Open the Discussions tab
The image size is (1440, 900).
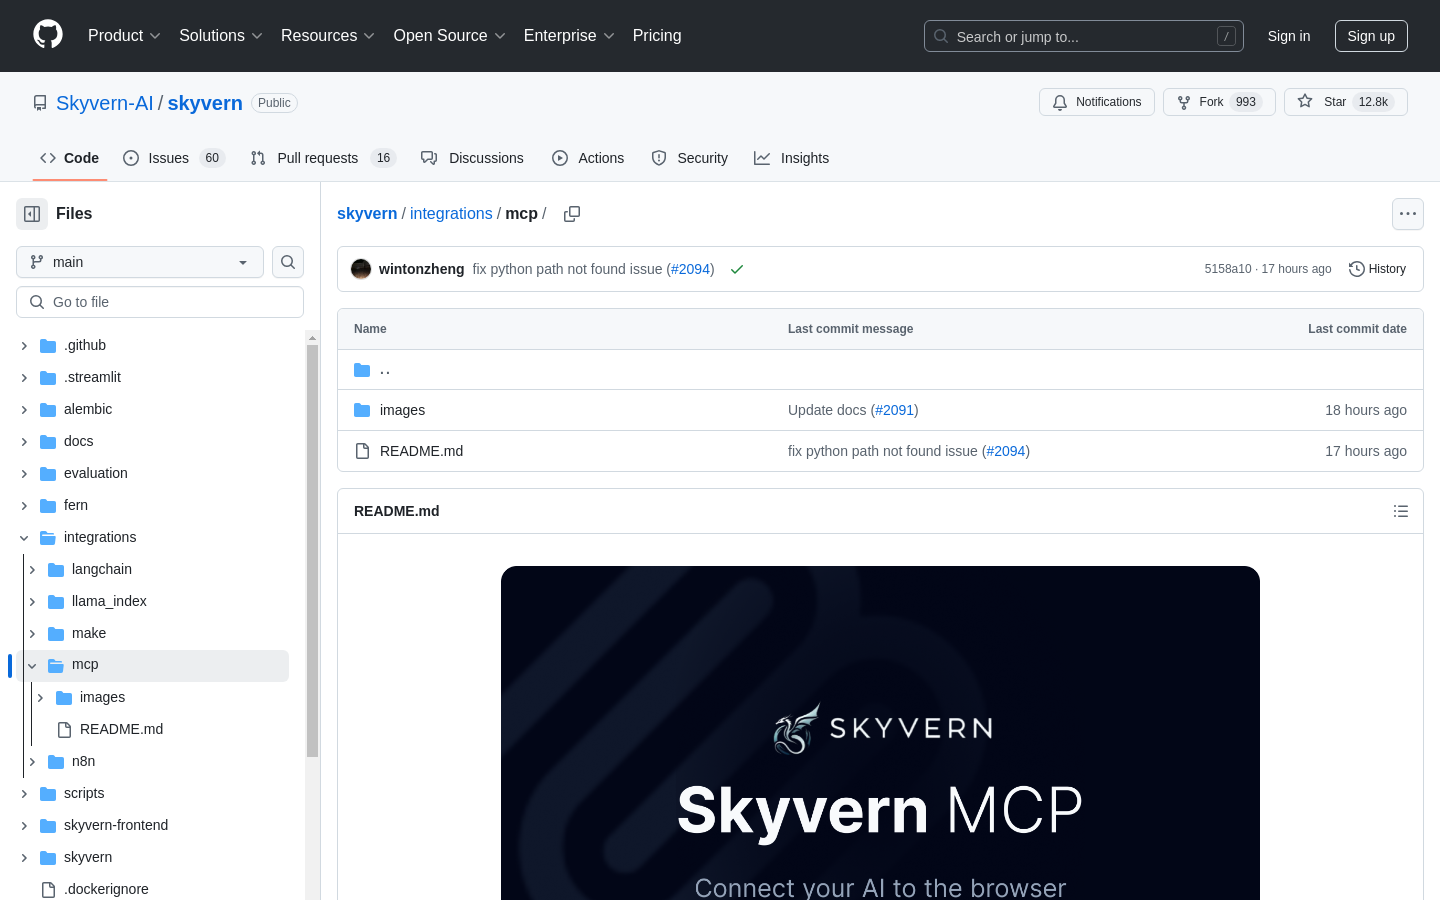[x=472, y=158]
